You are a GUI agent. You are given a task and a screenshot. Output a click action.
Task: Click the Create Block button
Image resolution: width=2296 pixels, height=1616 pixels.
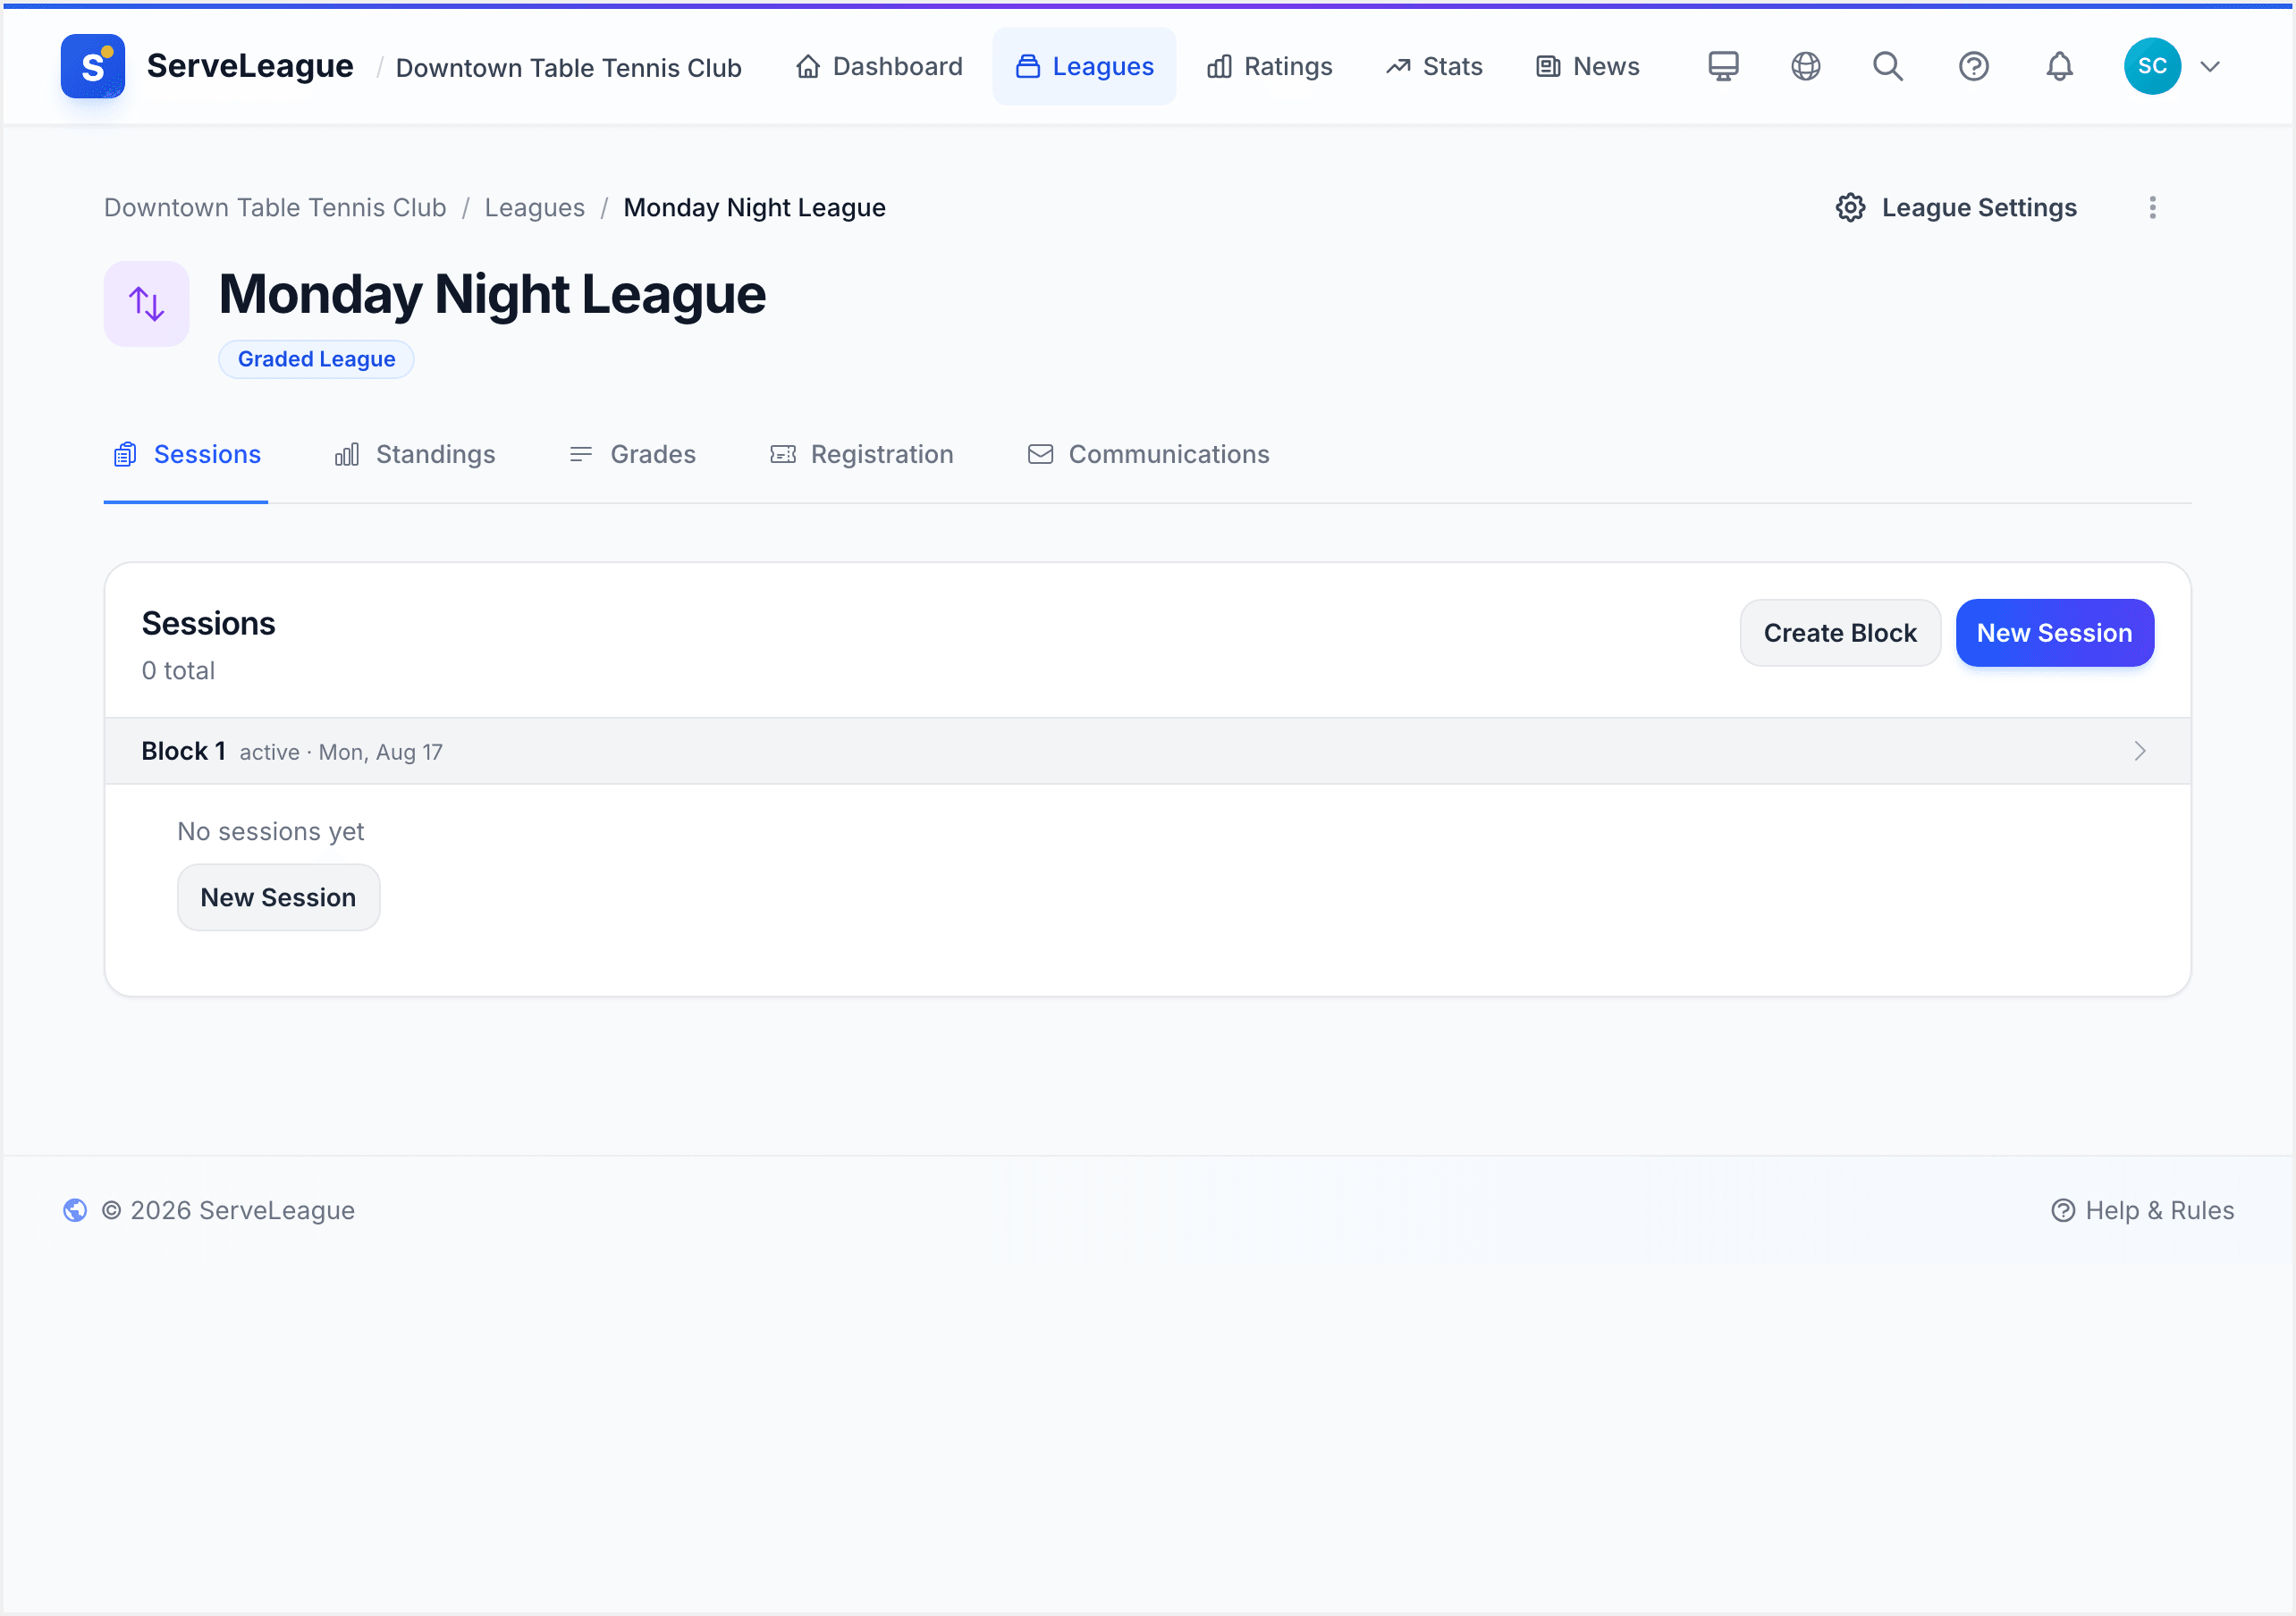click(x=1840, y=633)
